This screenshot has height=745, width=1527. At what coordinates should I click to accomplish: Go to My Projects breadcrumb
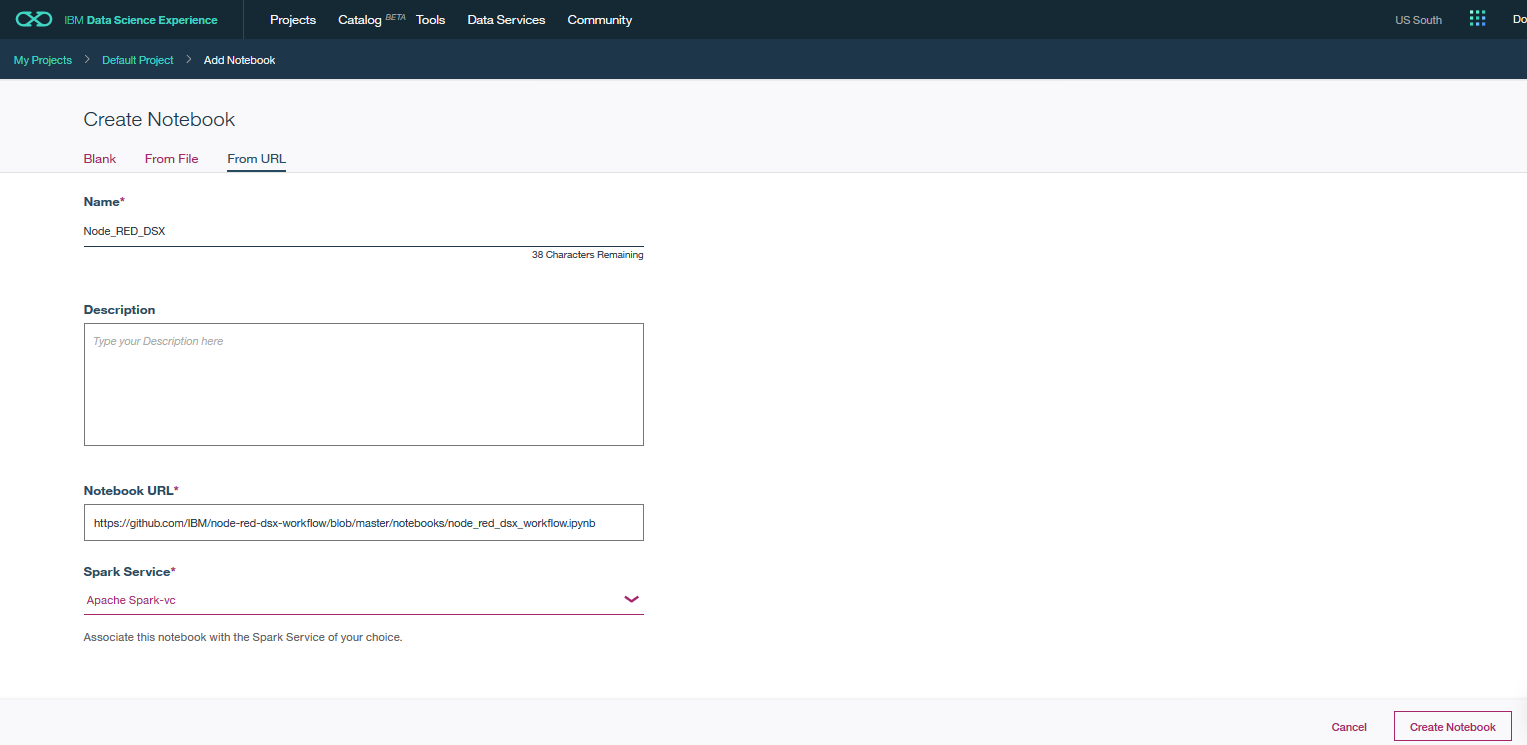[43, 60]
